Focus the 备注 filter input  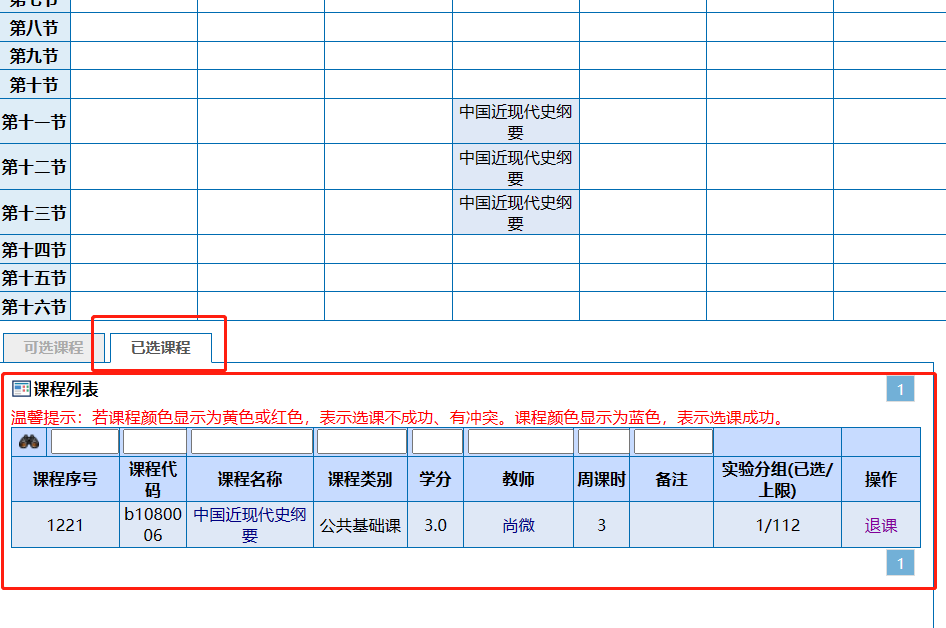[673, 442]
